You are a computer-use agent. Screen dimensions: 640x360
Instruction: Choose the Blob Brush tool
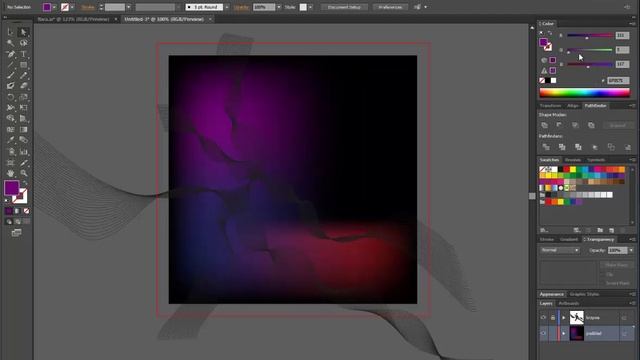[11, 86]
